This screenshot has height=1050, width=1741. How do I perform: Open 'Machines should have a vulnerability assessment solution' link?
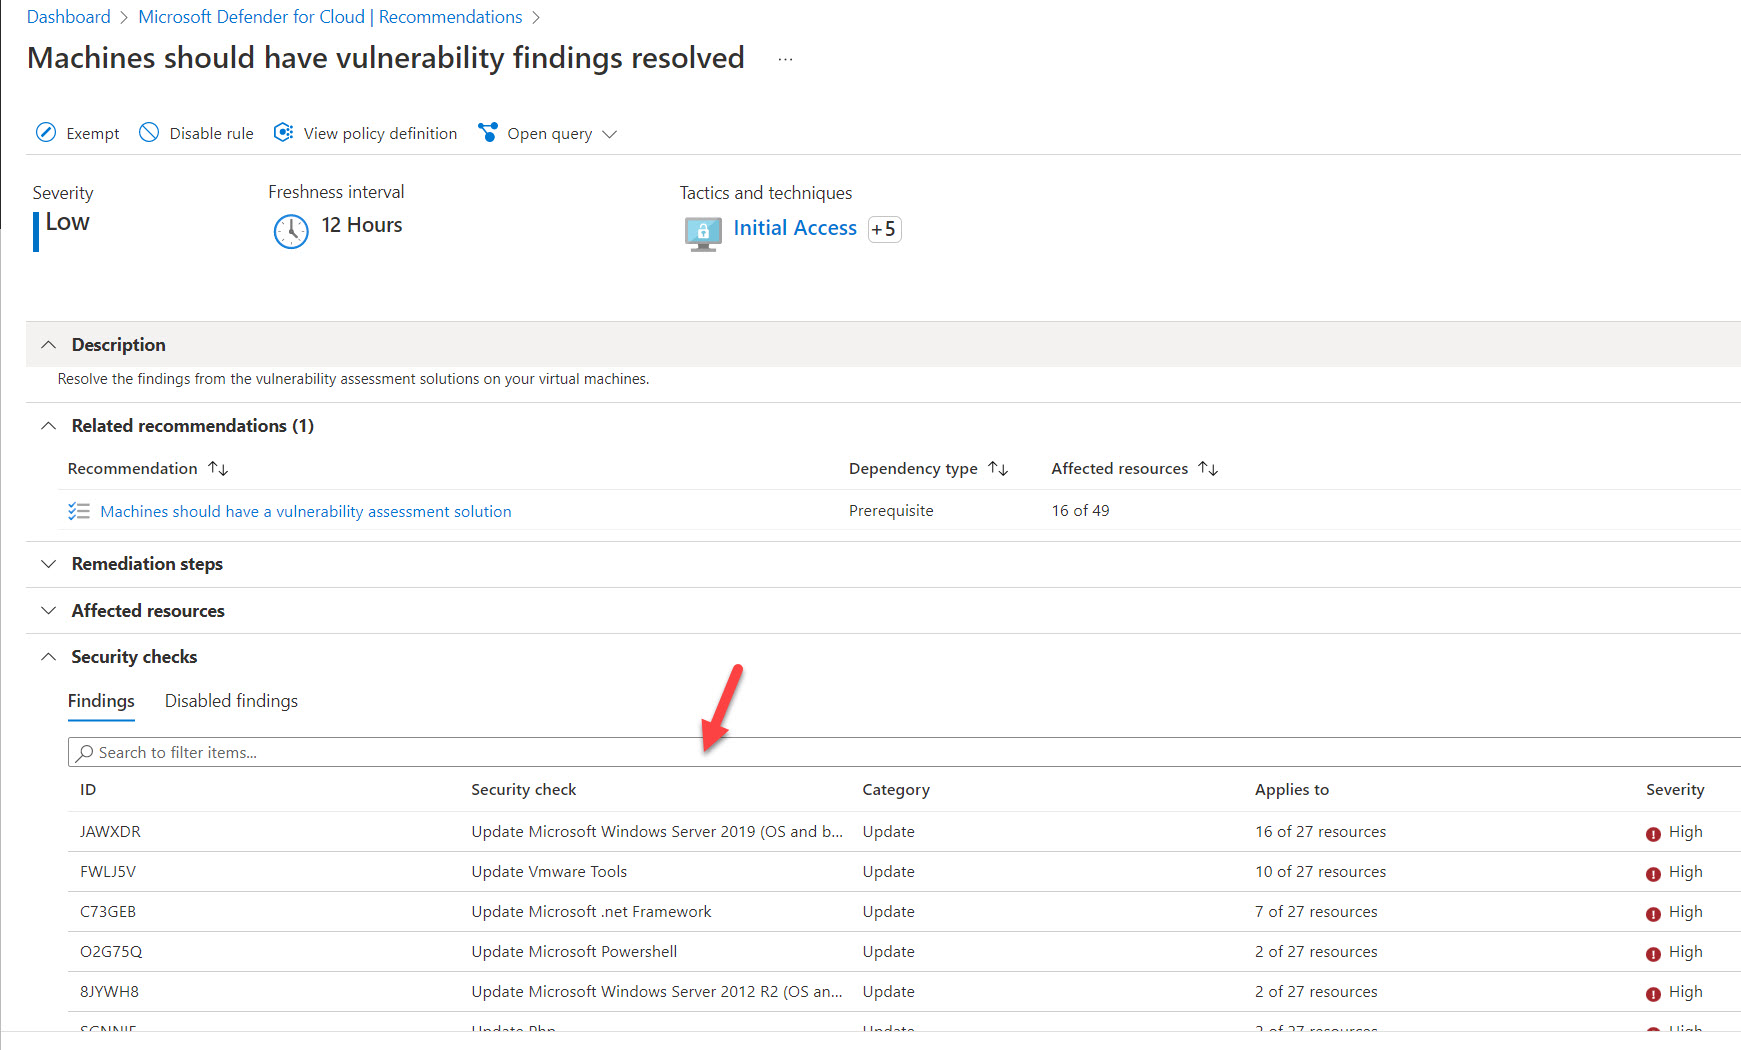305,512
